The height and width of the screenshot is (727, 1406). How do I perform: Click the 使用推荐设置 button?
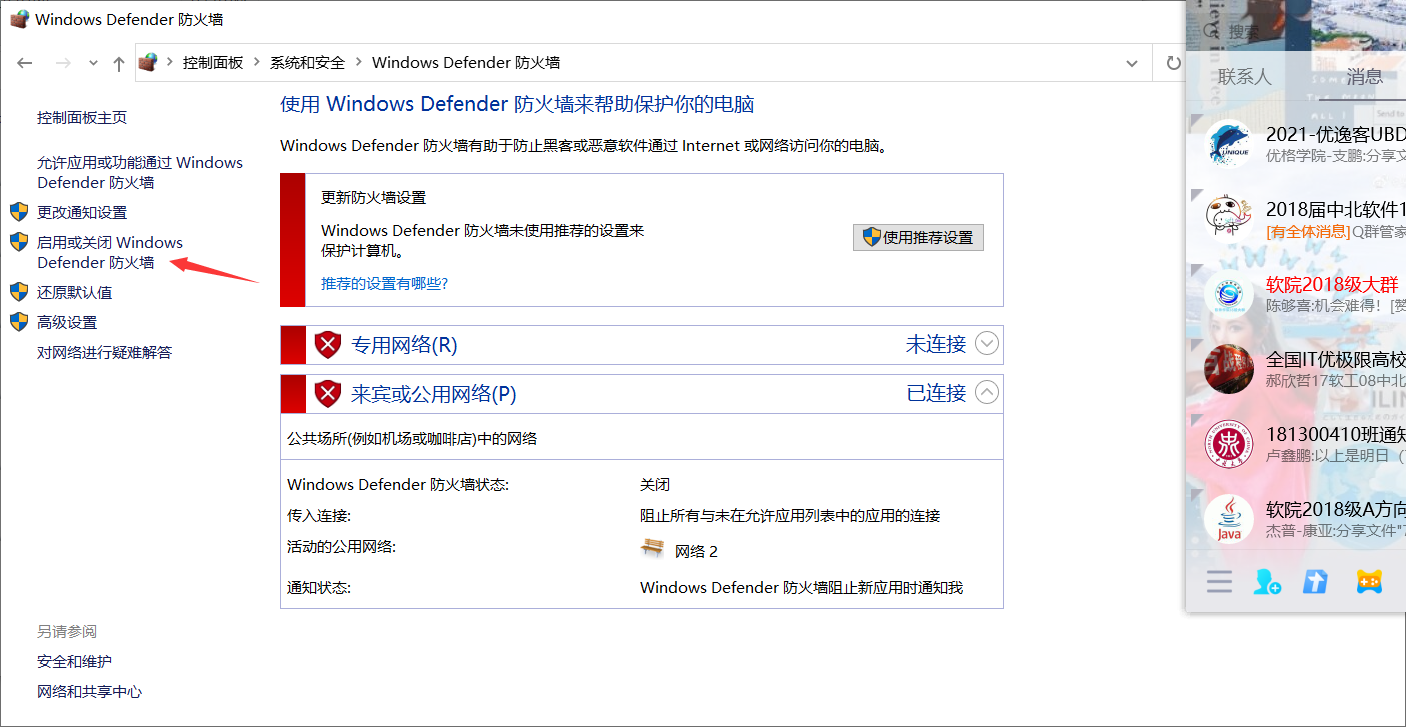918,237
